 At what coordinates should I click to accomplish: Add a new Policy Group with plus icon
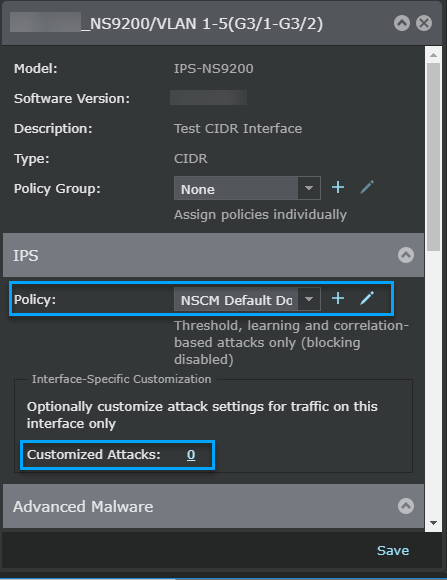[338, 187]
